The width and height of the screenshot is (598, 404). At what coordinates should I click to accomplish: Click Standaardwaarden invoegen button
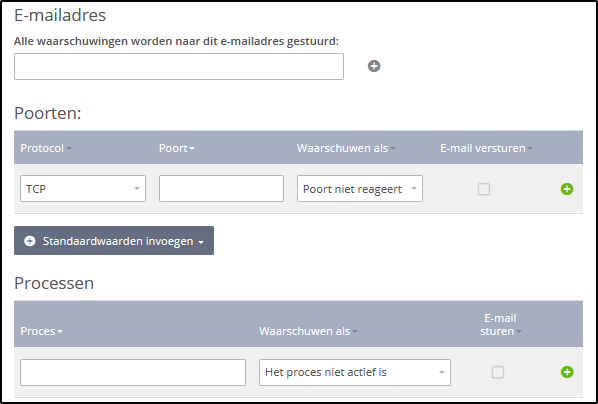click(114, 241)
